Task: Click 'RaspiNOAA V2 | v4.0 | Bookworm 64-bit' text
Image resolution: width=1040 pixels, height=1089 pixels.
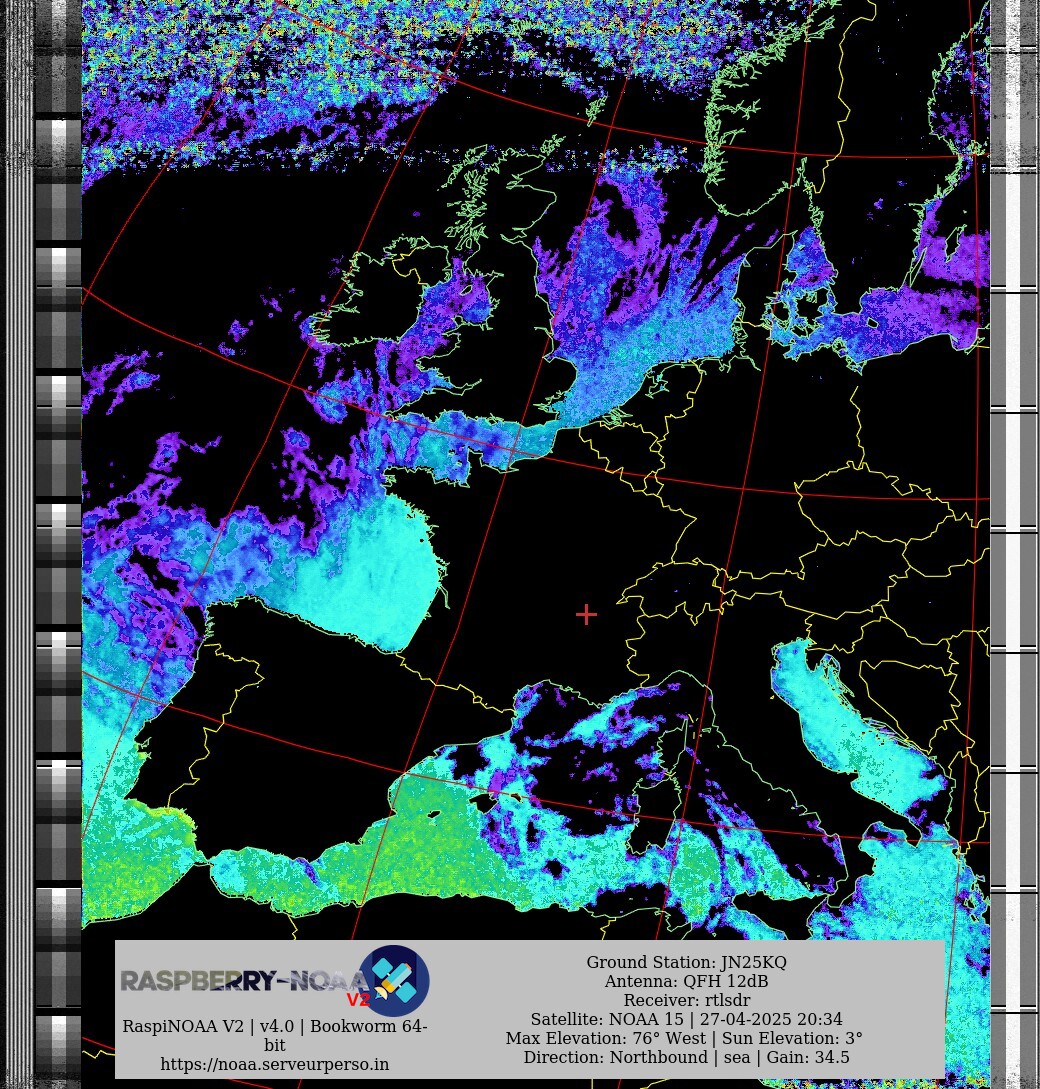Action: point(274,1035)
